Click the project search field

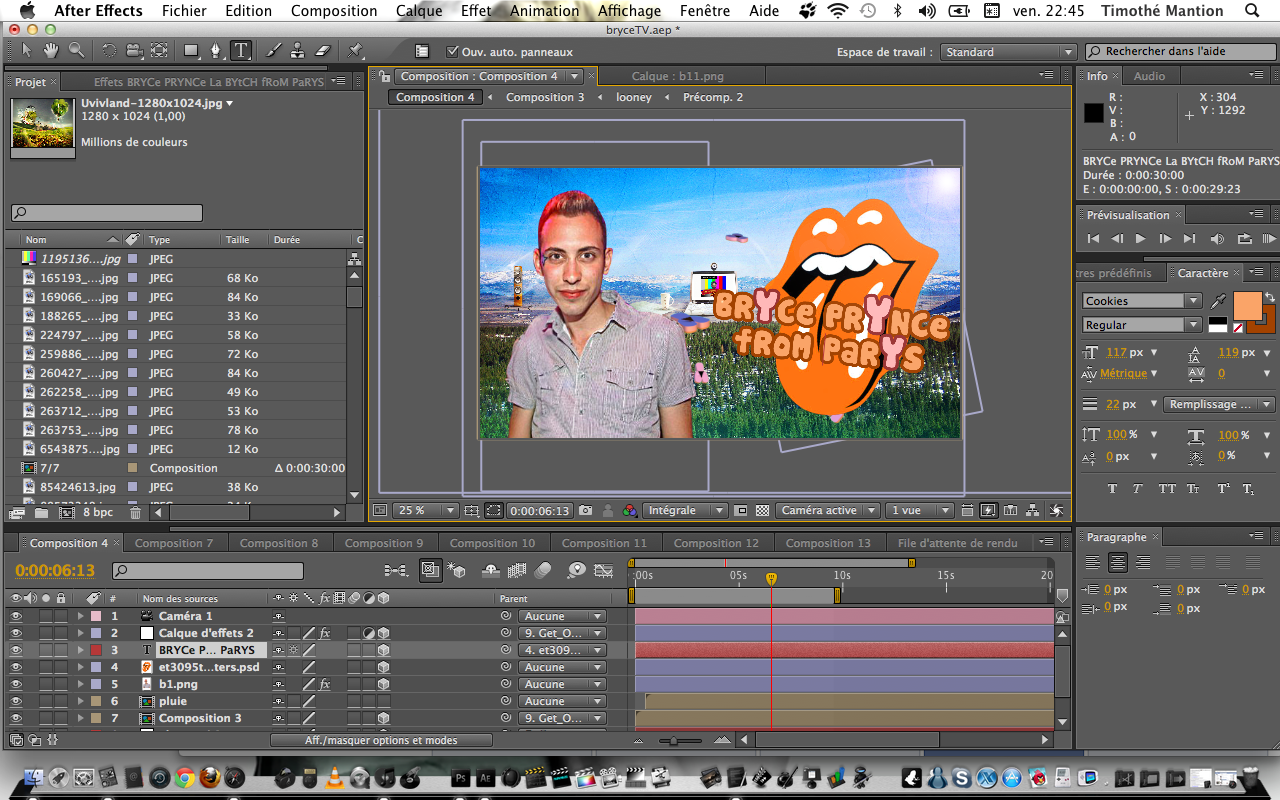(107, 213)
